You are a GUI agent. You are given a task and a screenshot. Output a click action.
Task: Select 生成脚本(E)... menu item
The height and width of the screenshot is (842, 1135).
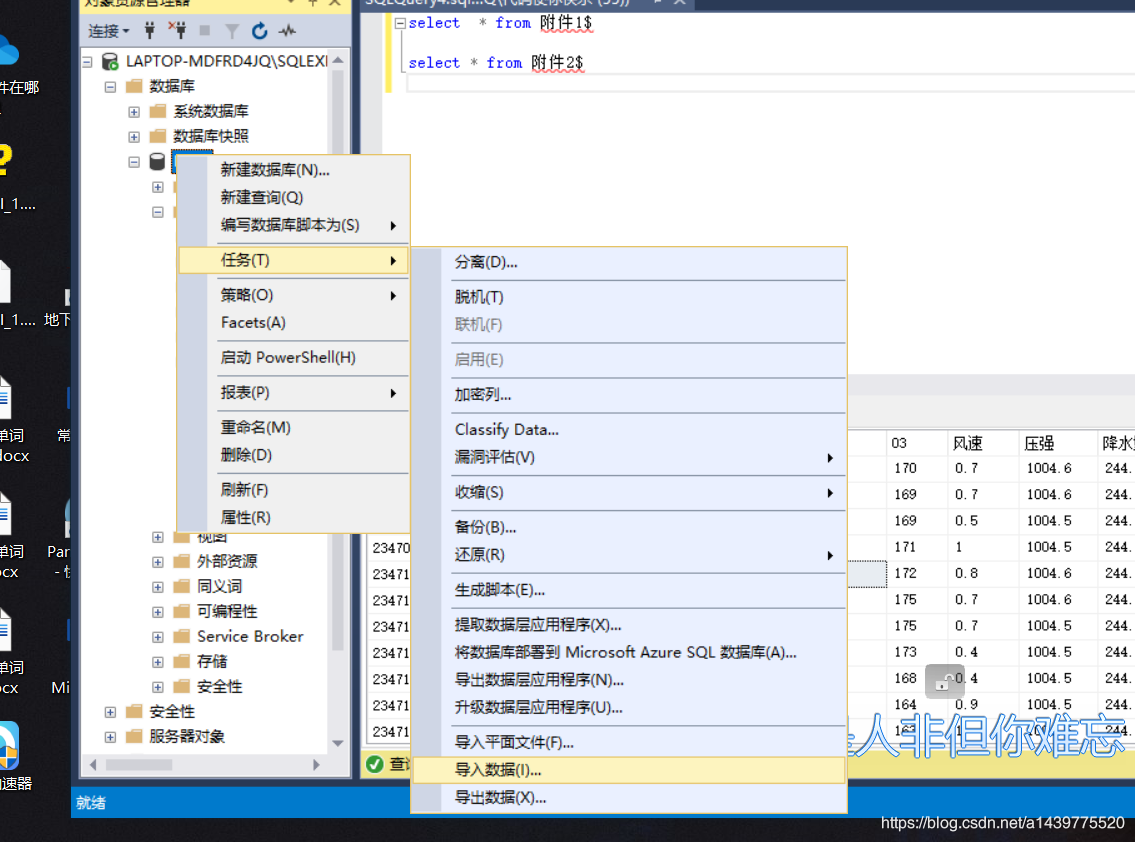pos(628,590)
